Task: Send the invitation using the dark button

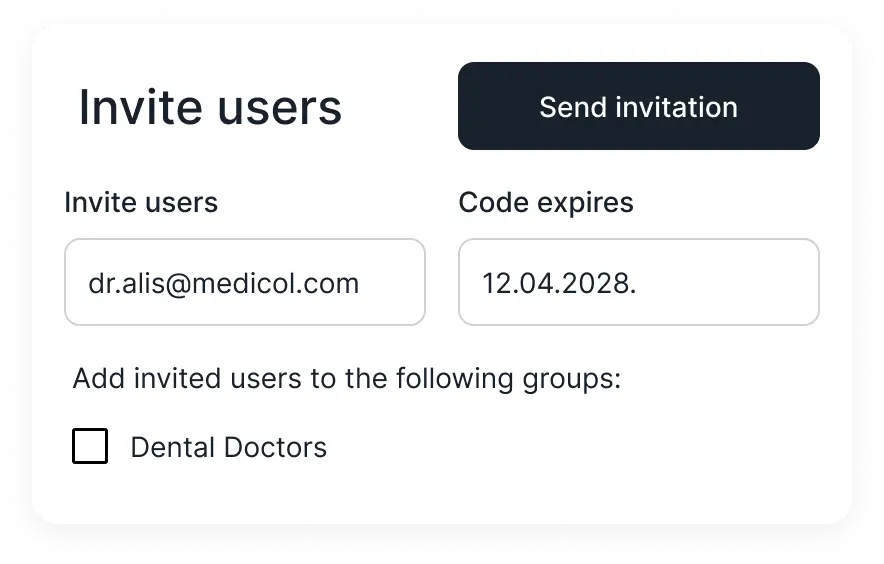Action: (x=638, y=107)
